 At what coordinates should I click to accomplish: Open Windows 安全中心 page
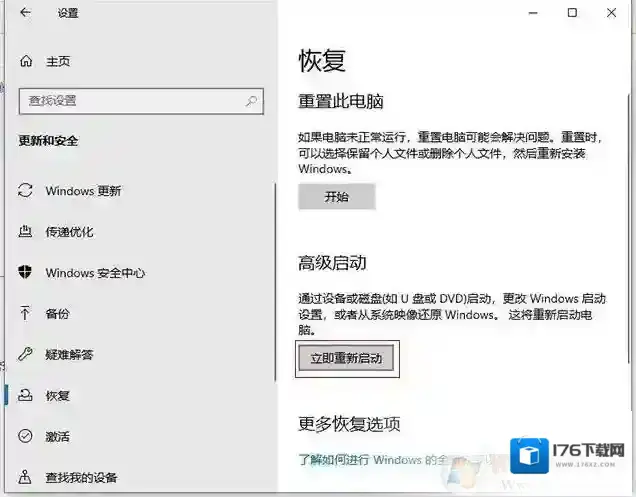[95, 273]
